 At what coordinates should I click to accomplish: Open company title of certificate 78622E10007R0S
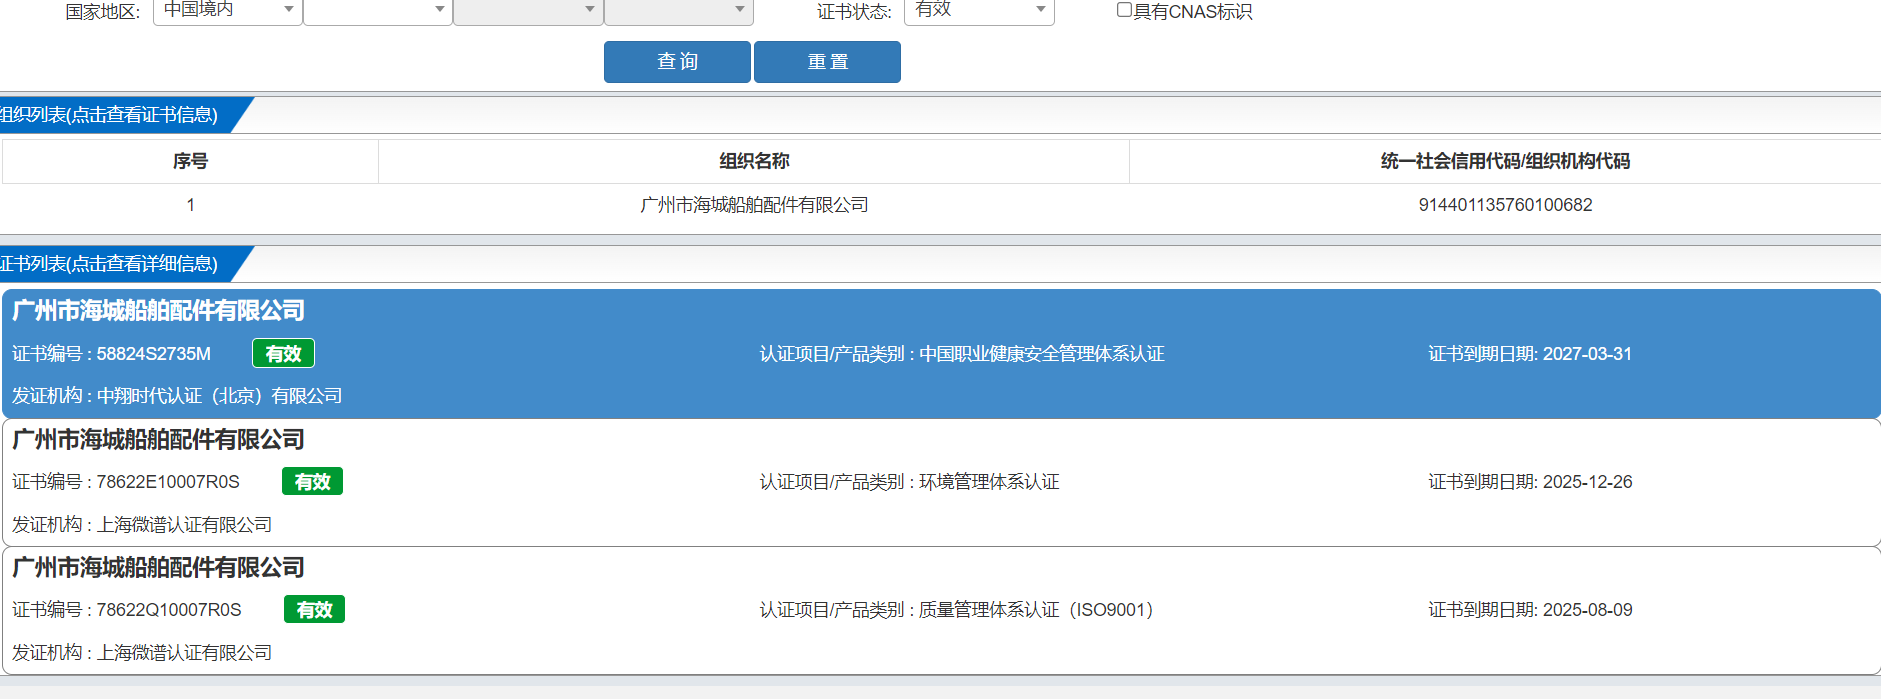(158, 440)
